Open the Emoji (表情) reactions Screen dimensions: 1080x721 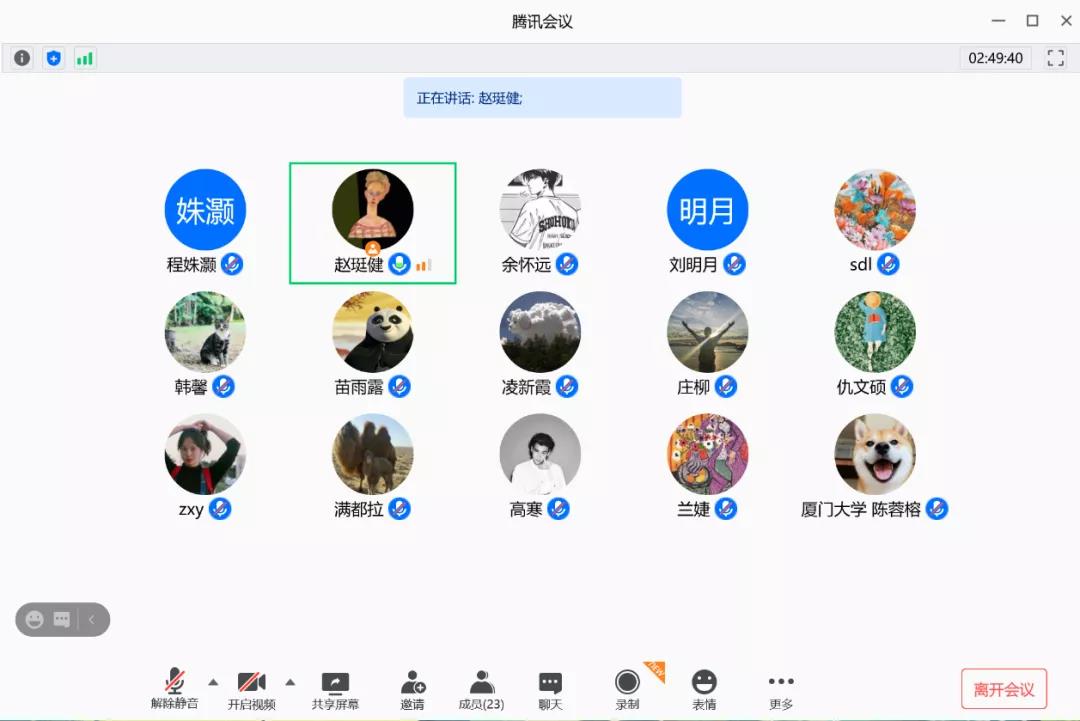pos(704,690)
